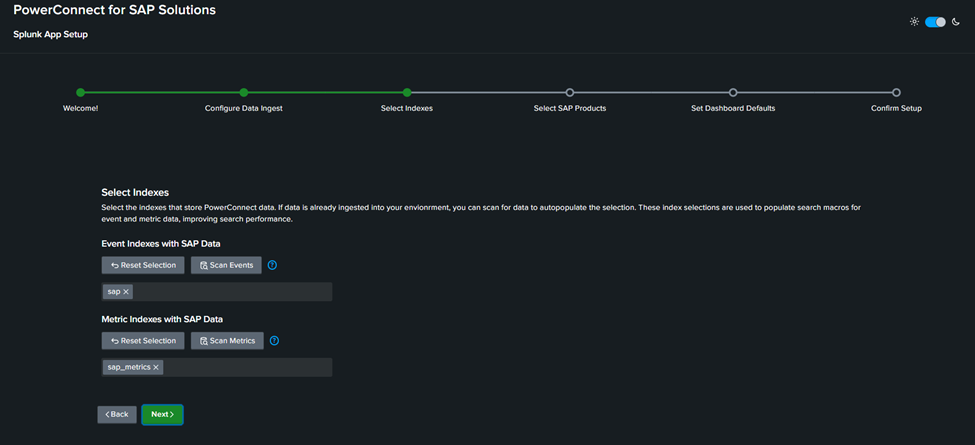Click the sun light-mode icon
The width and height of the screenshot is (975, 445).
914,22
